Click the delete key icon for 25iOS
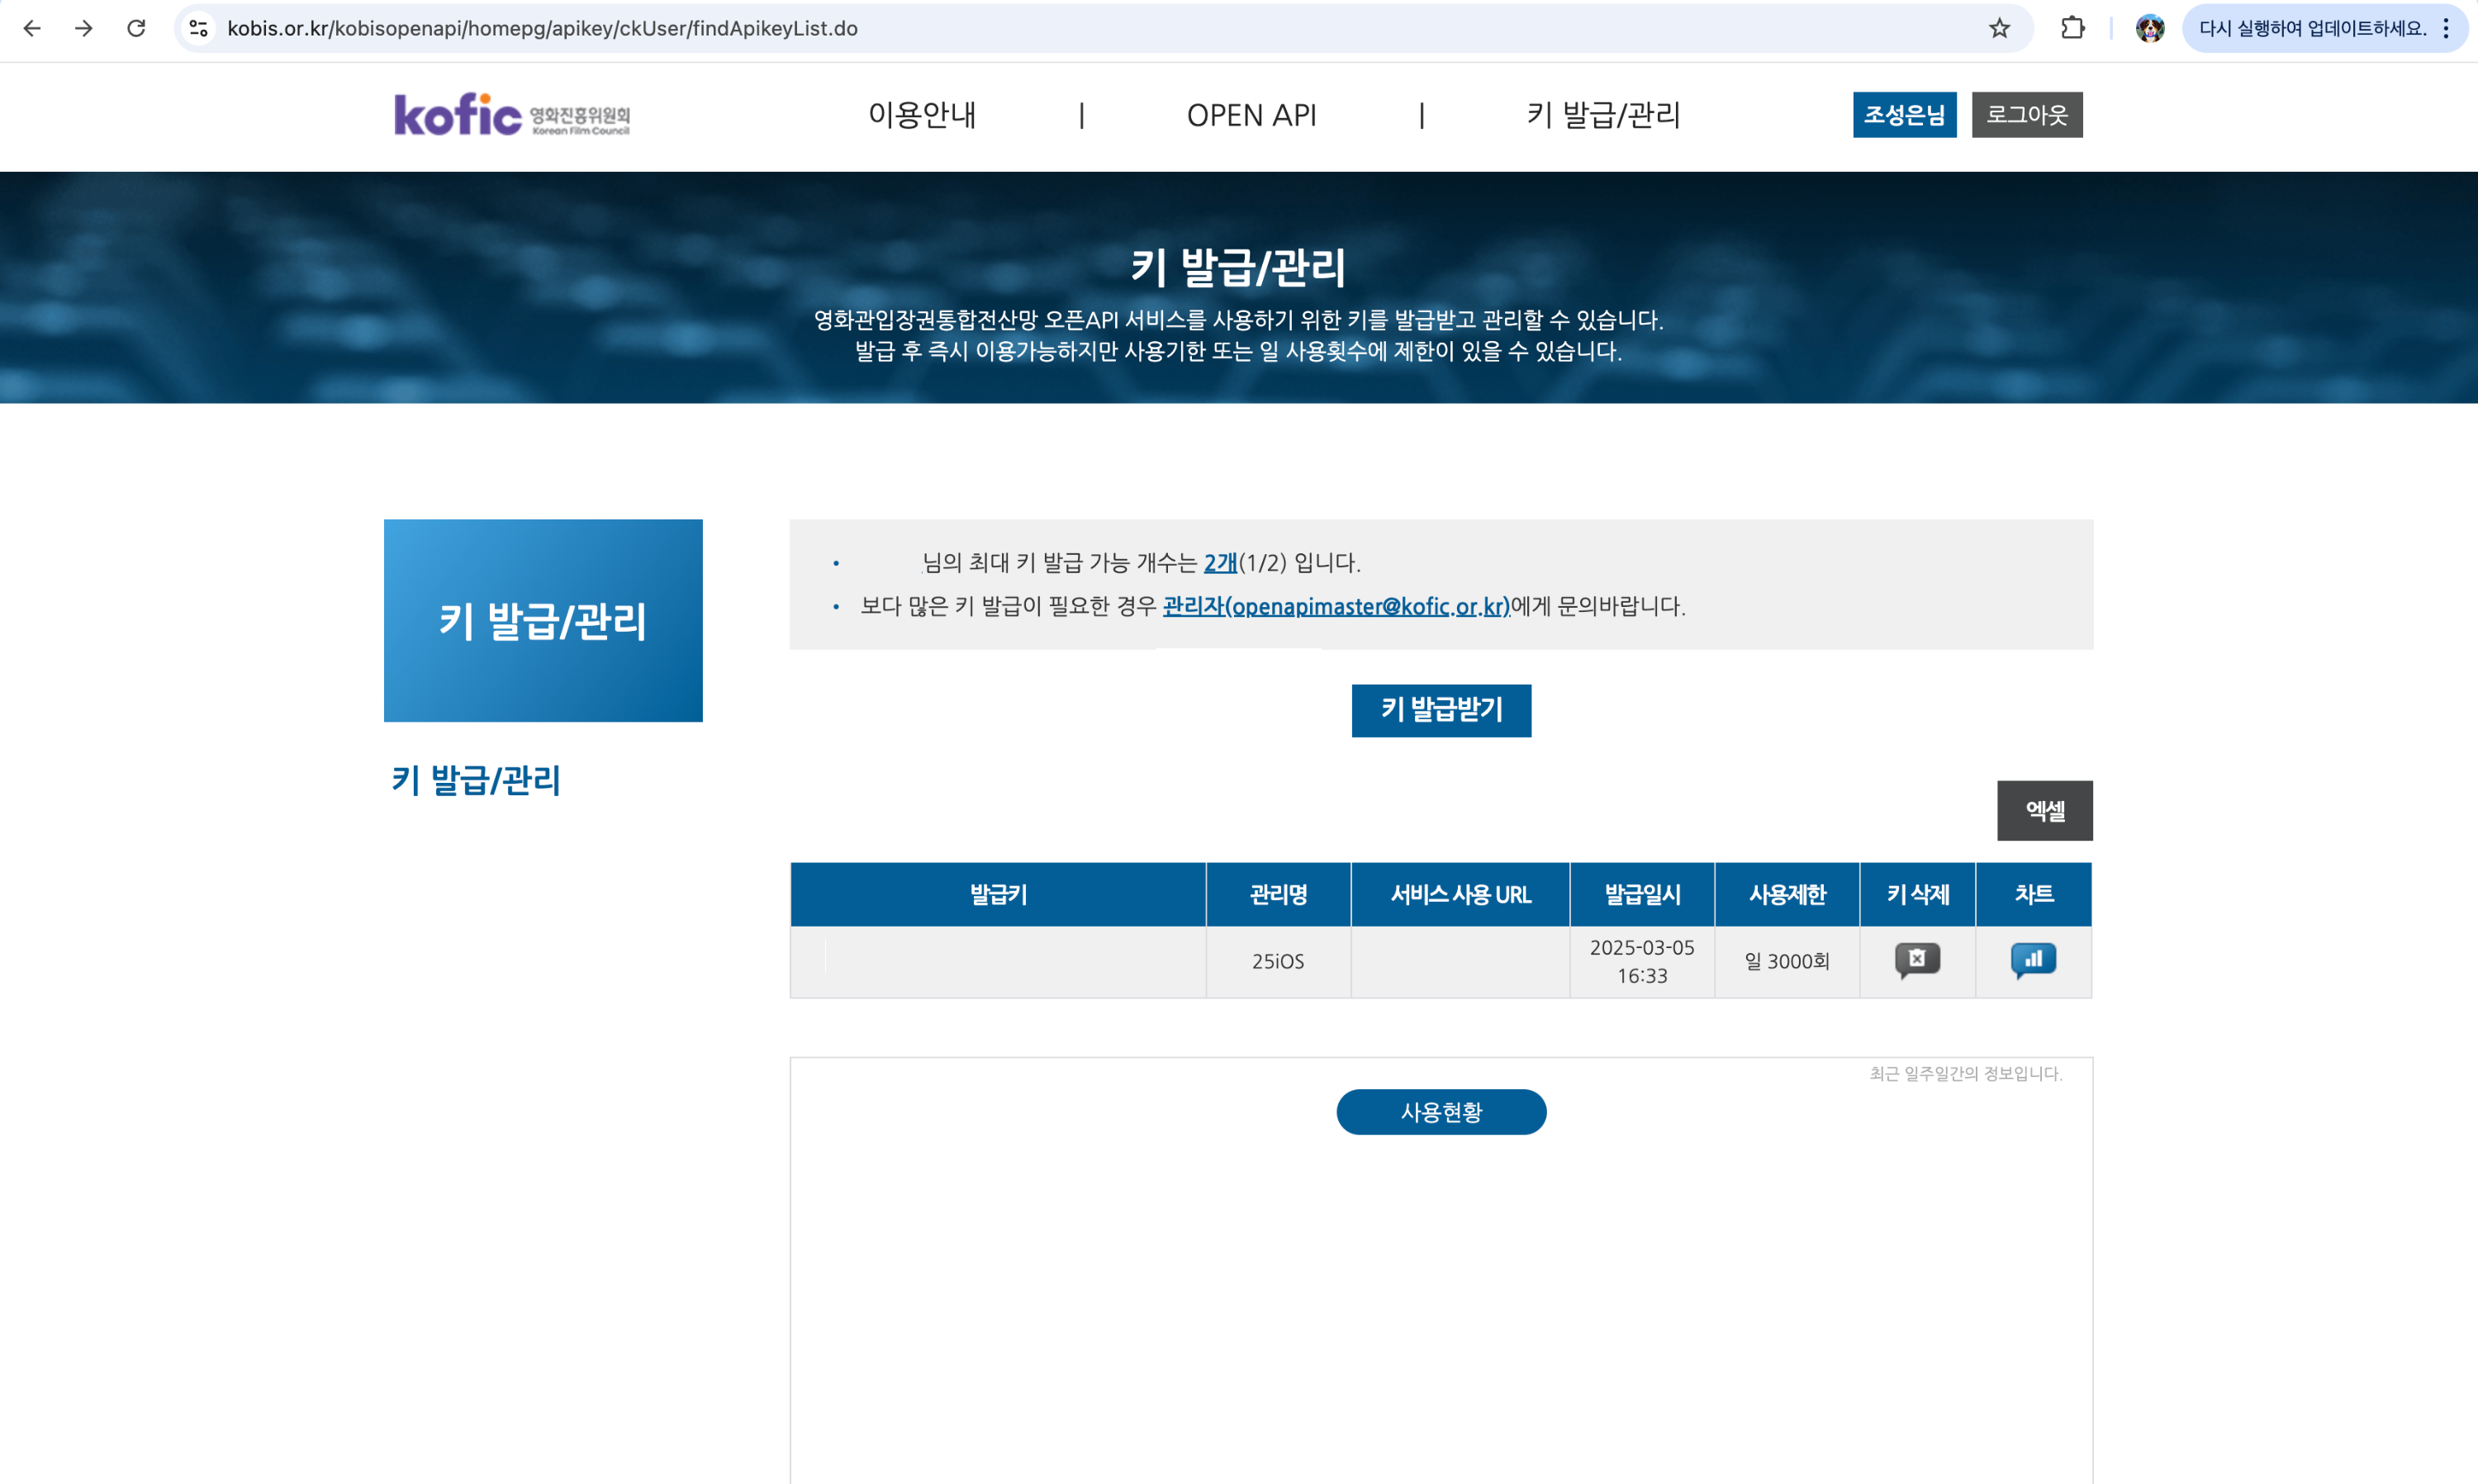 pos(1917,960)
